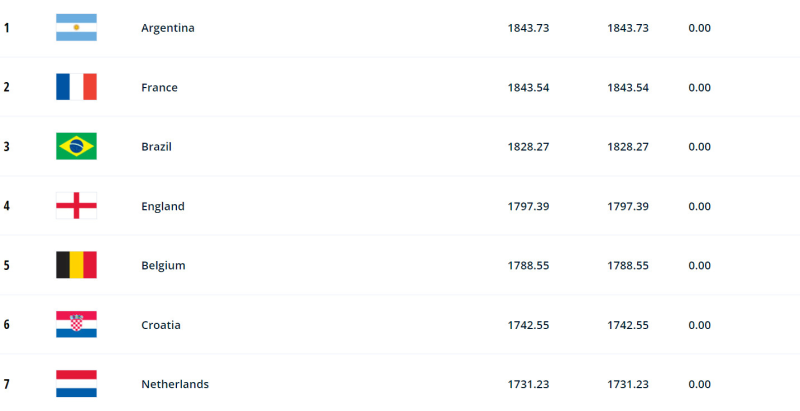Click the Belgium flag icon
800x411 pixels.
point(76,265)
